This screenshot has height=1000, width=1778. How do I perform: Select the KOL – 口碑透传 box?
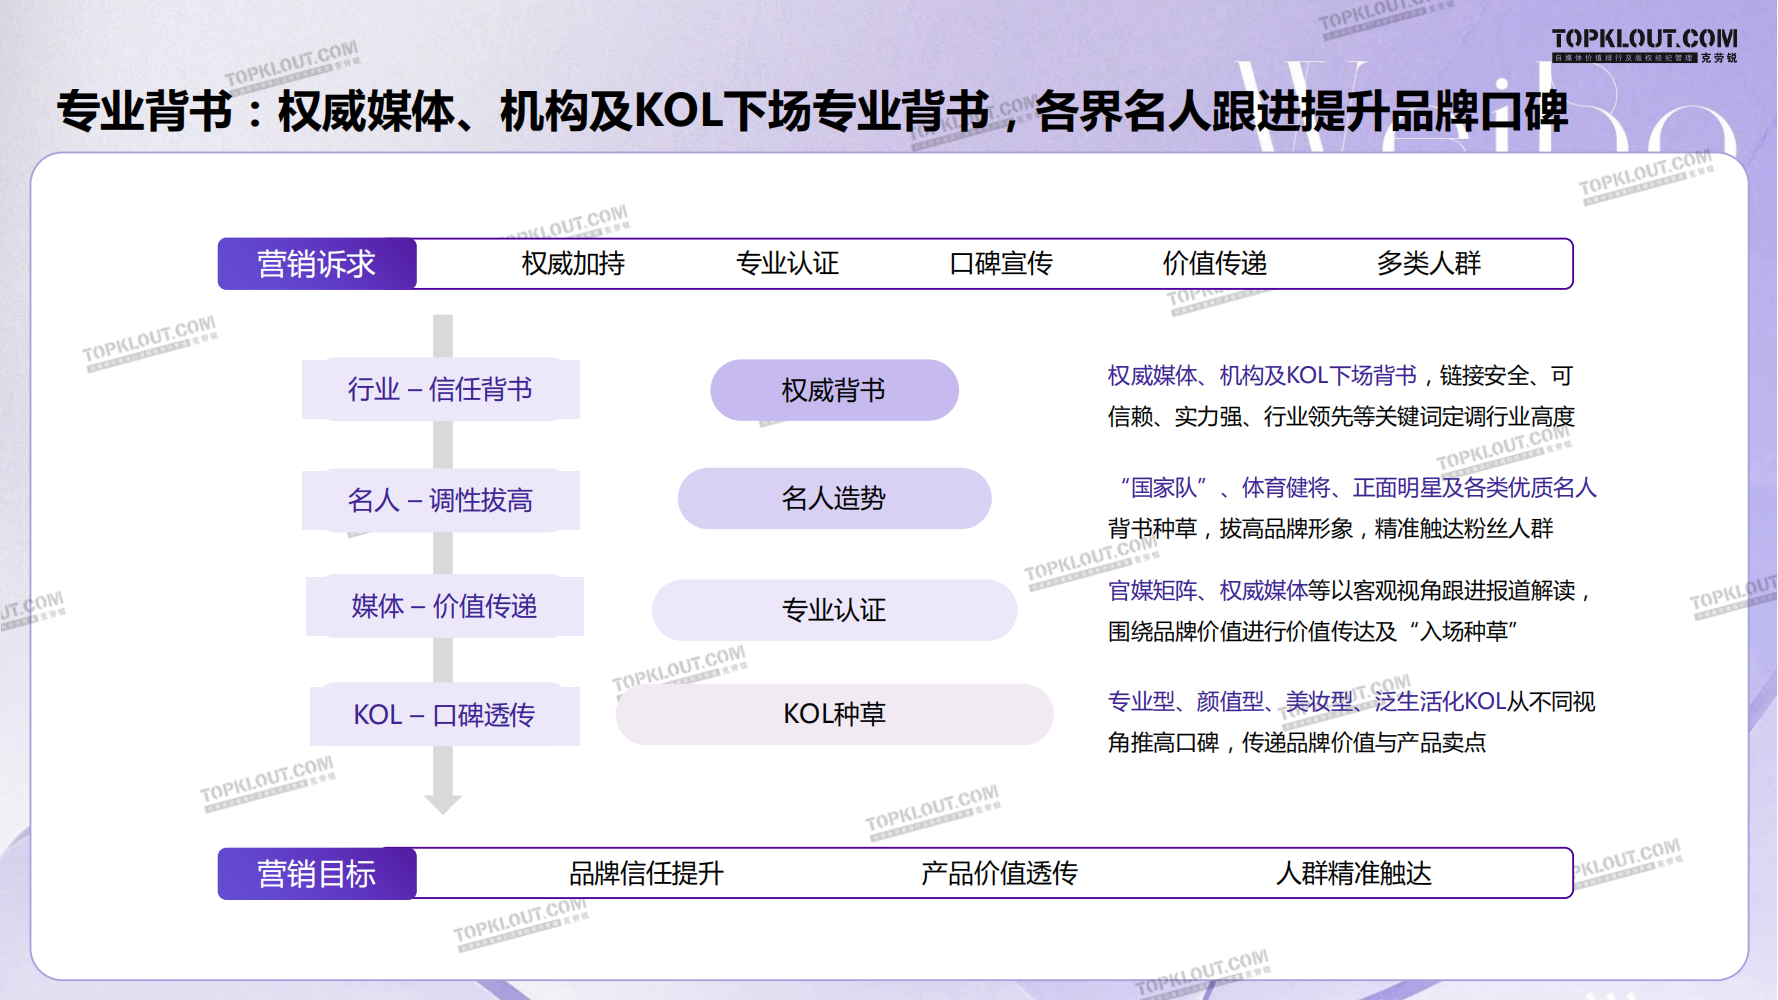[x=444, y=715]
